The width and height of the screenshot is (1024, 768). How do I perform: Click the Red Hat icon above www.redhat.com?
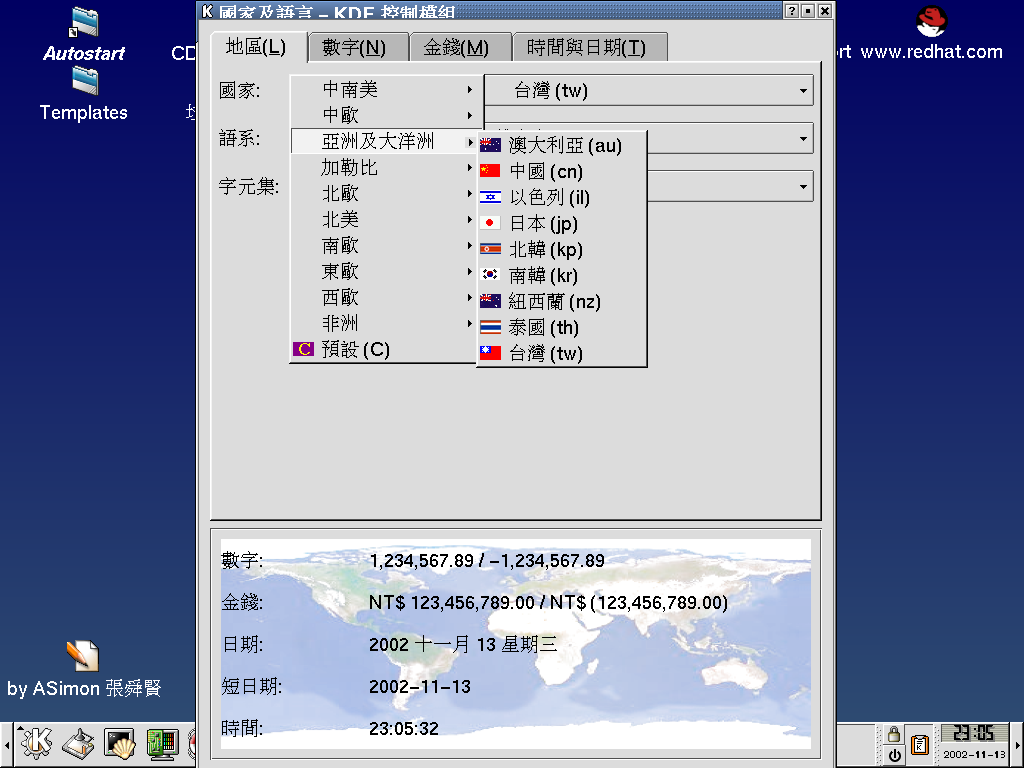[931, 22]
